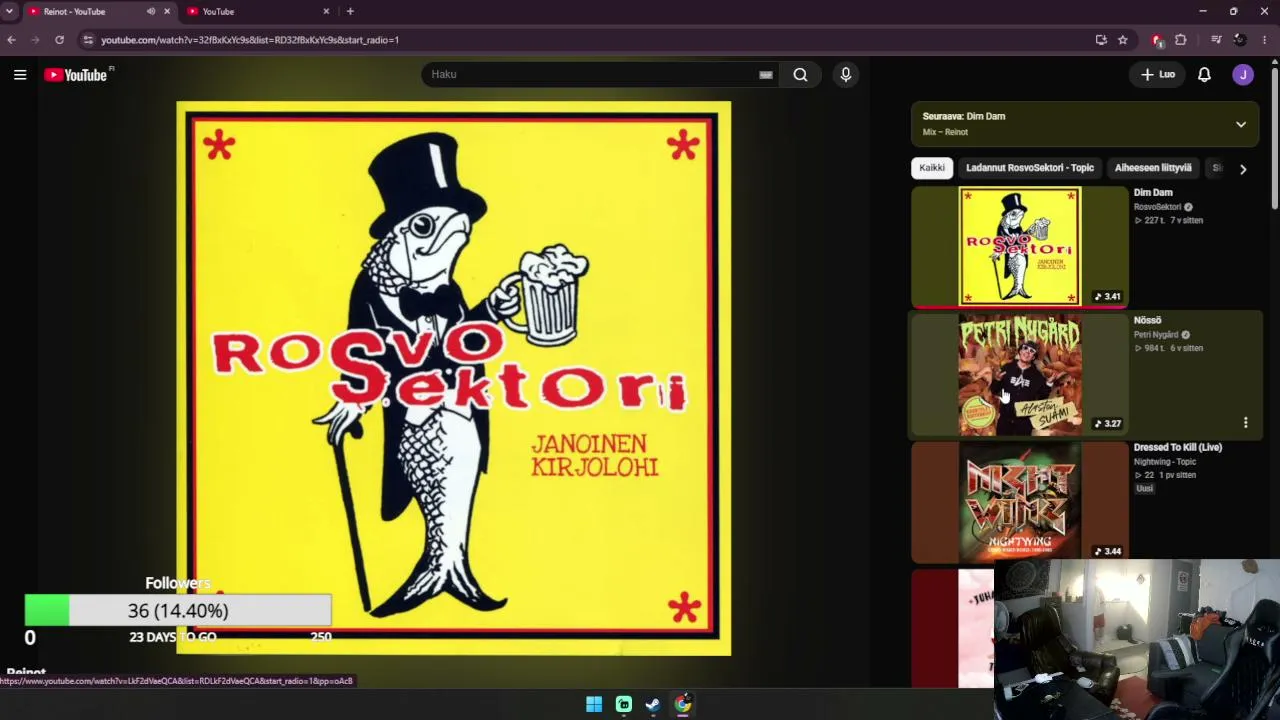1280x720 pixels.
Task: Visit the RosvoSektori channel under Dim Dam
Action: point(1157,207)
